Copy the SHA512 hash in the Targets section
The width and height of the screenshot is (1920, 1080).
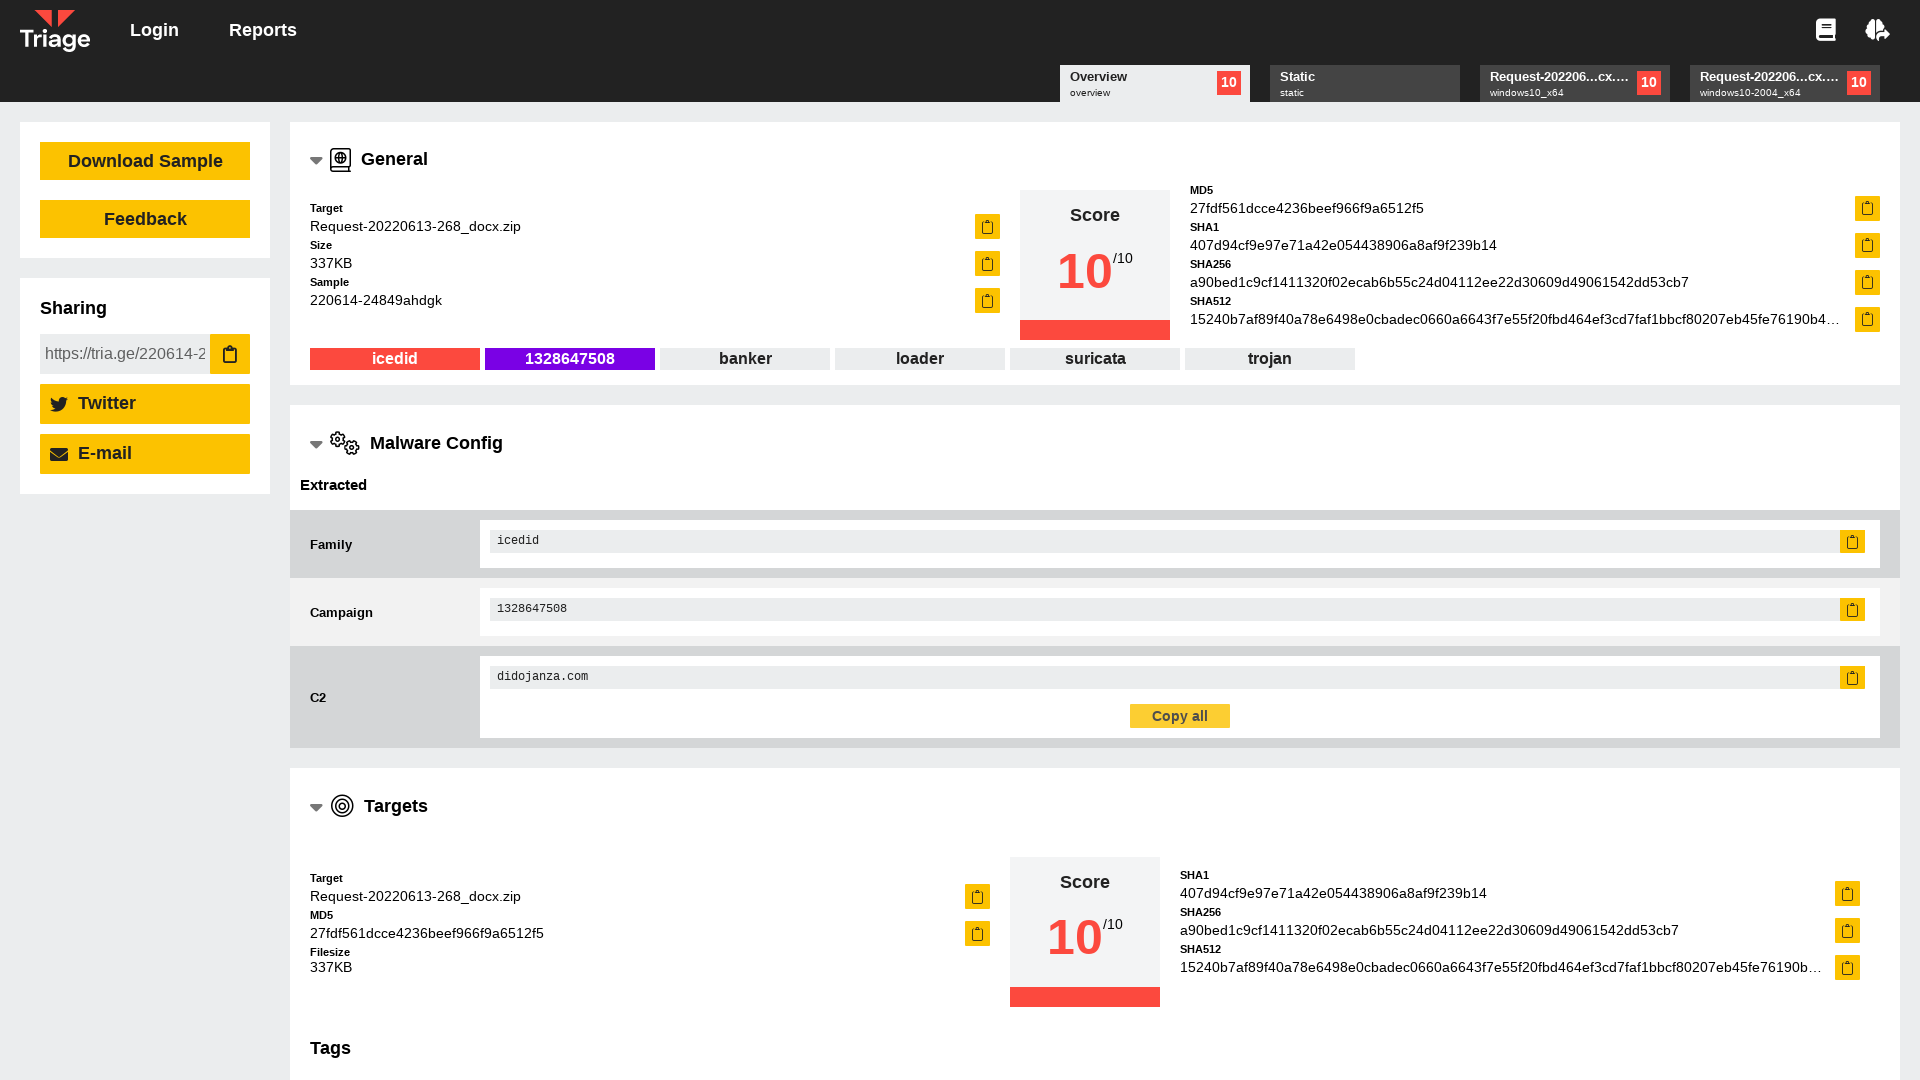tap(1847, 967)
